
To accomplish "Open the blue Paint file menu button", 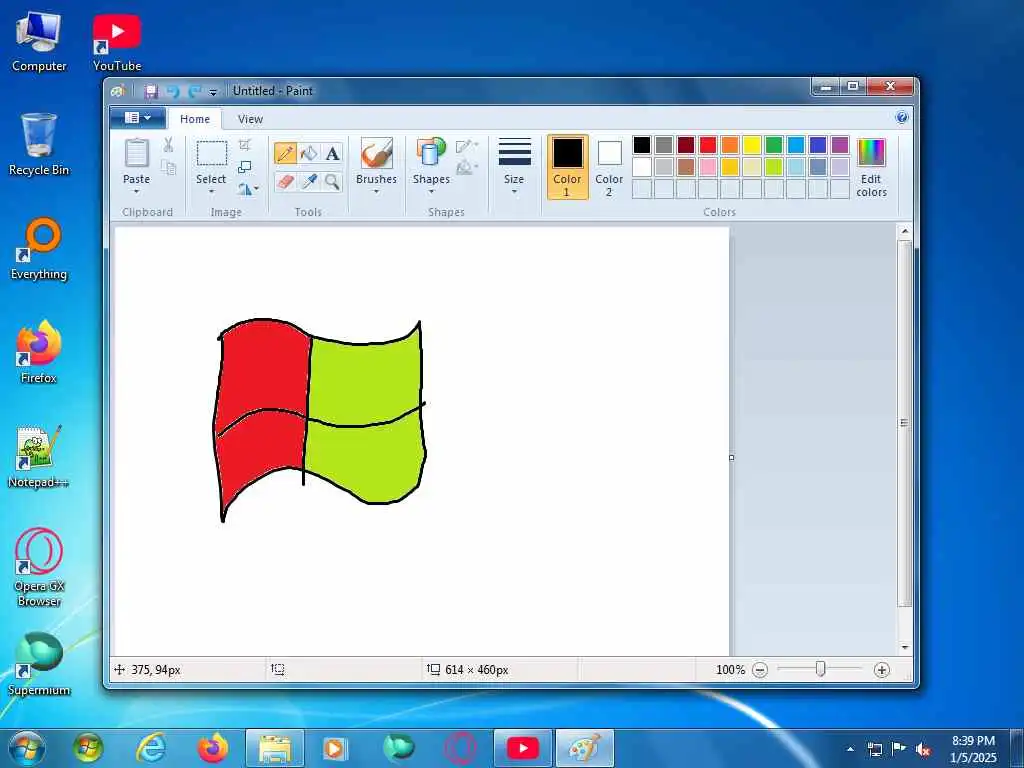I will pos(137,118).
